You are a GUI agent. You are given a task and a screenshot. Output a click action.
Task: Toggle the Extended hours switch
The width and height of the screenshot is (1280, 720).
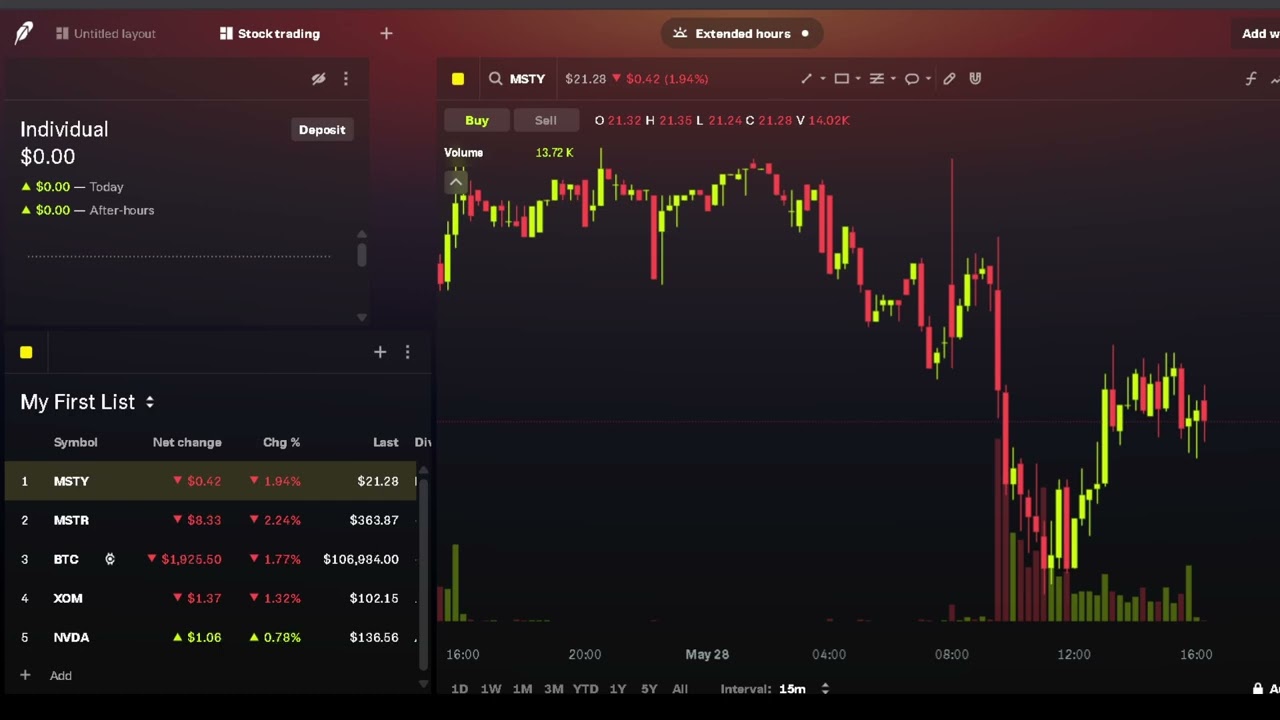coord(742,33)
